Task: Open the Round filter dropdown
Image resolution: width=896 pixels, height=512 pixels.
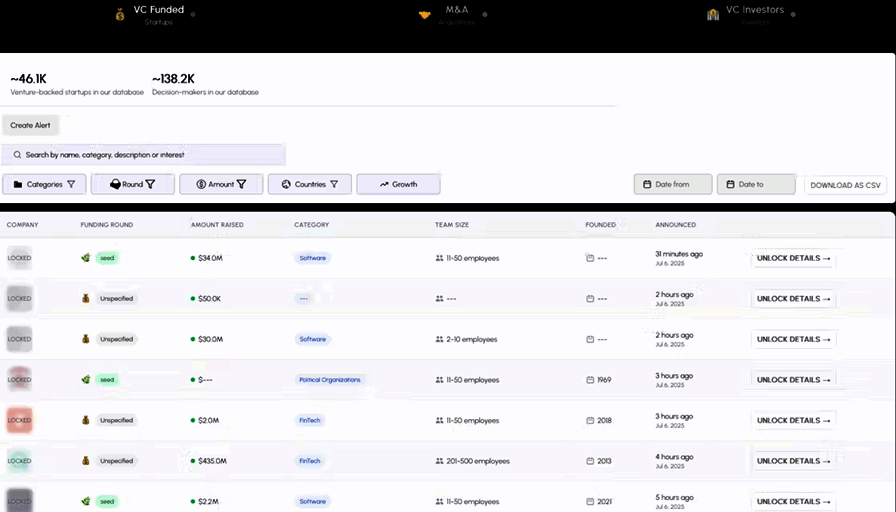Action: pyautogui.click(x=133, y=185)
